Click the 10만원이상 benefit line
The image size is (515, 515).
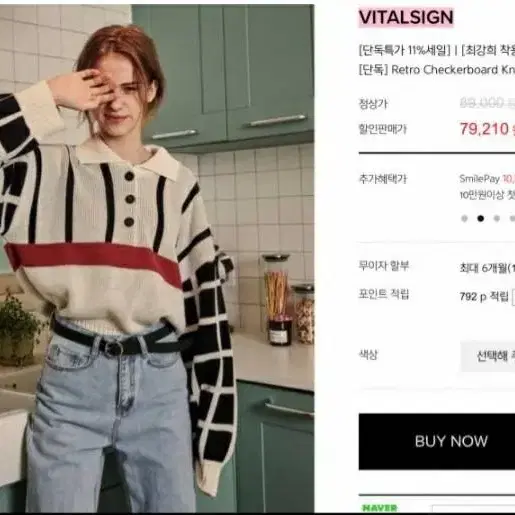487,195
